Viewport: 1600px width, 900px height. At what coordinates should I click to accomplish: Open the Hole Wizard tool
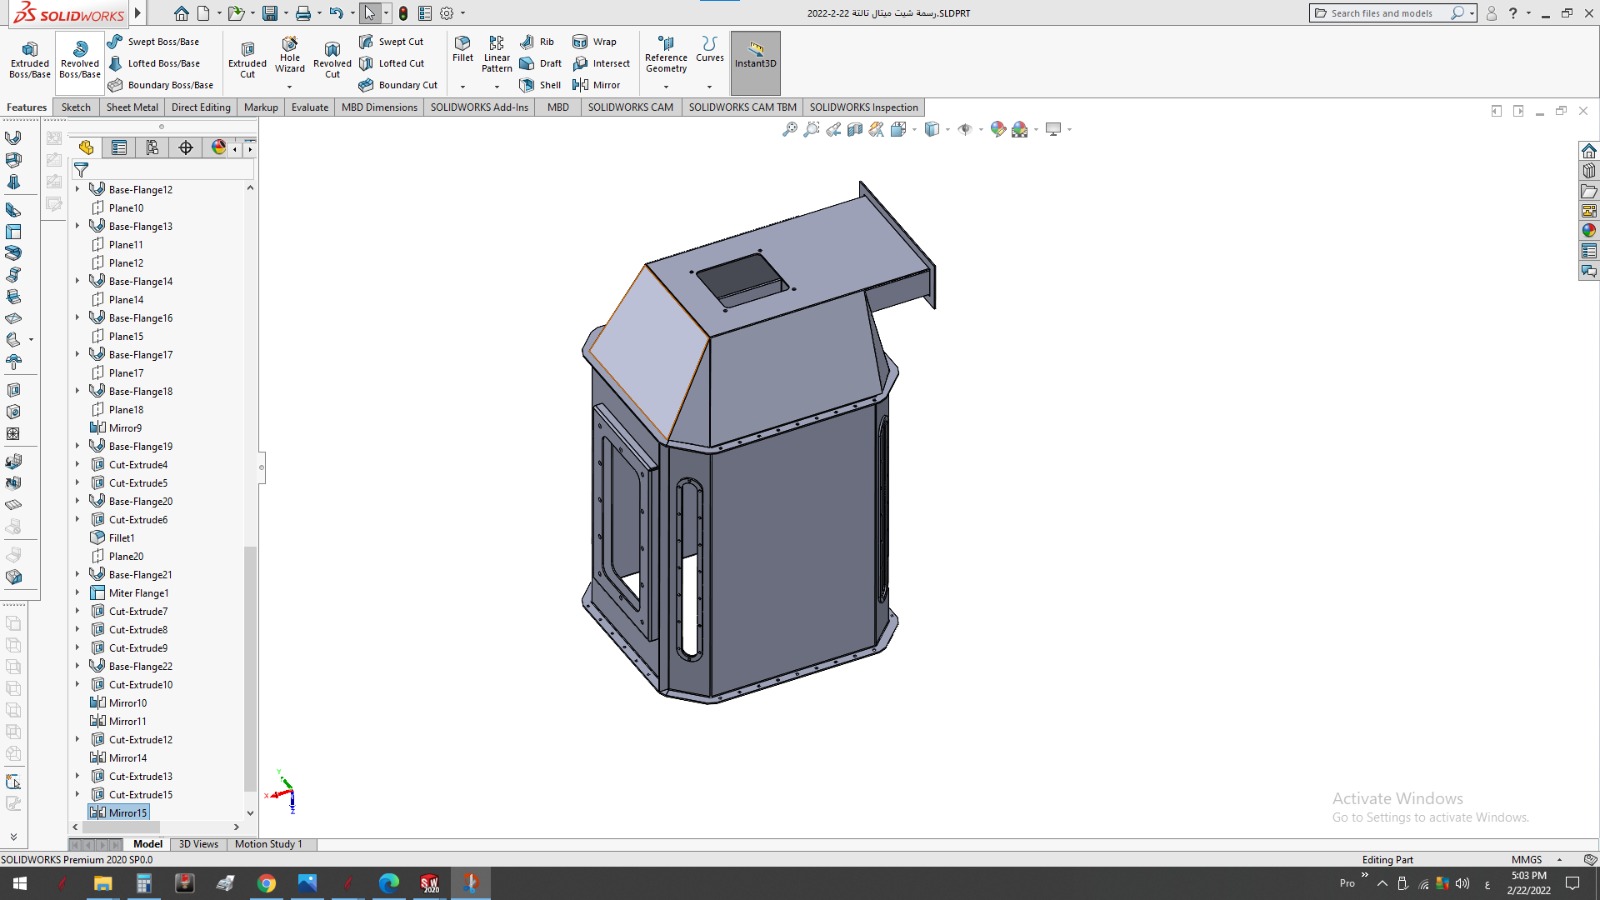290,55
